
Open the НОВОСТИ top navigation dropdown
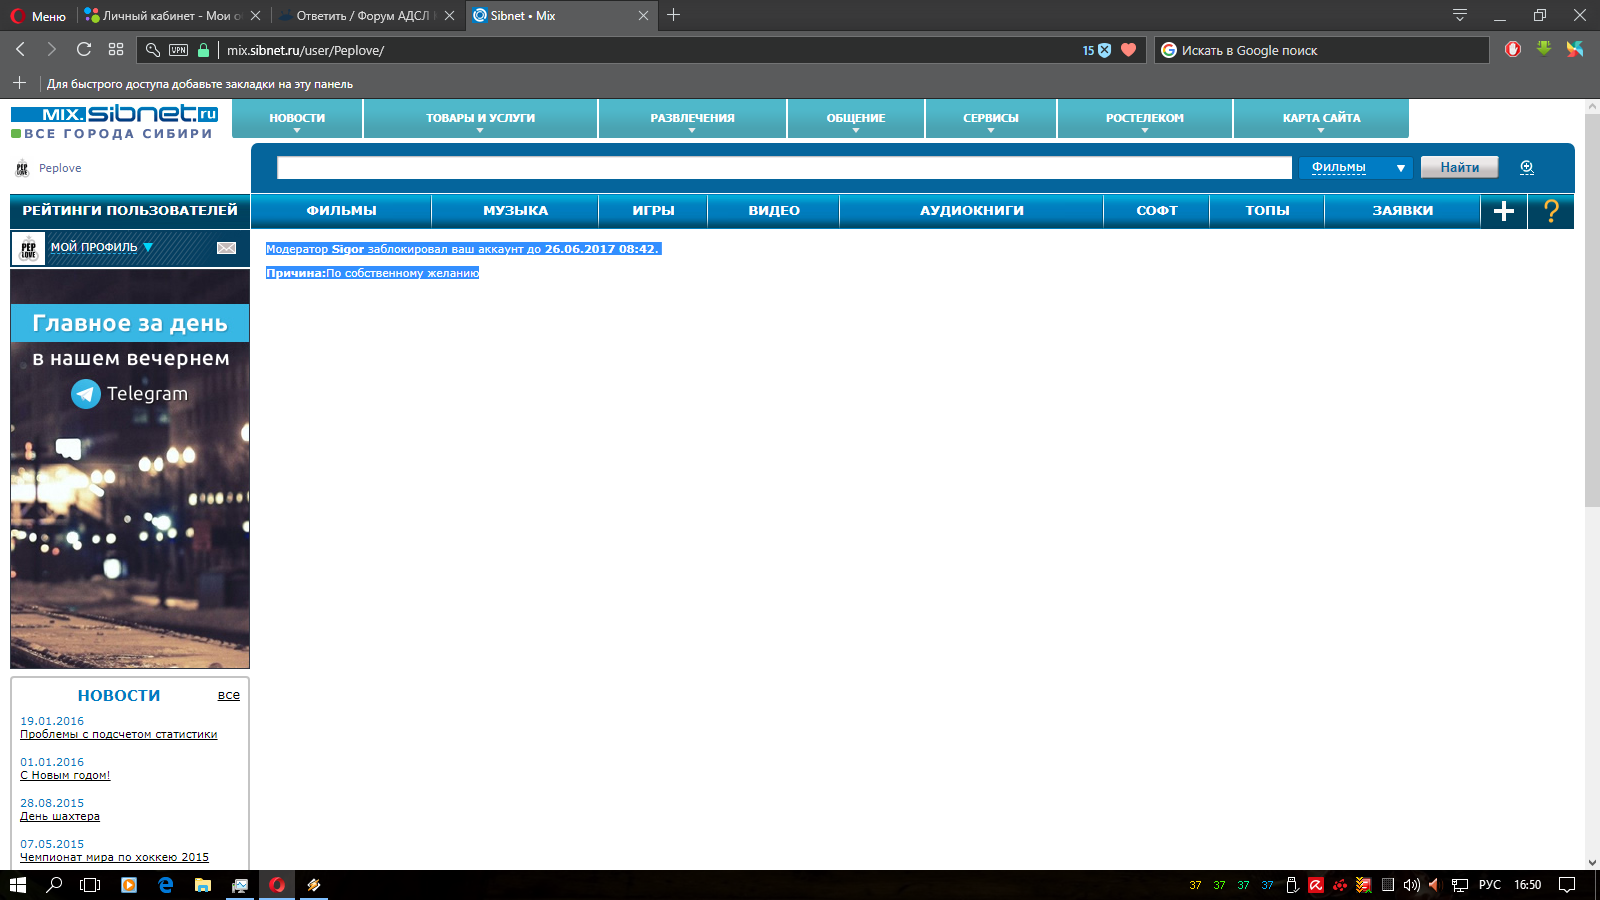tap(297, 118)
